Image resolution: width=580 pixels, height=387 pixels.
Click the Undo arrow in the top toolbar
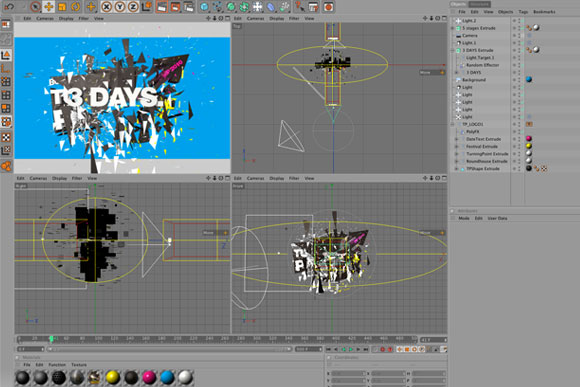[9, 6]
